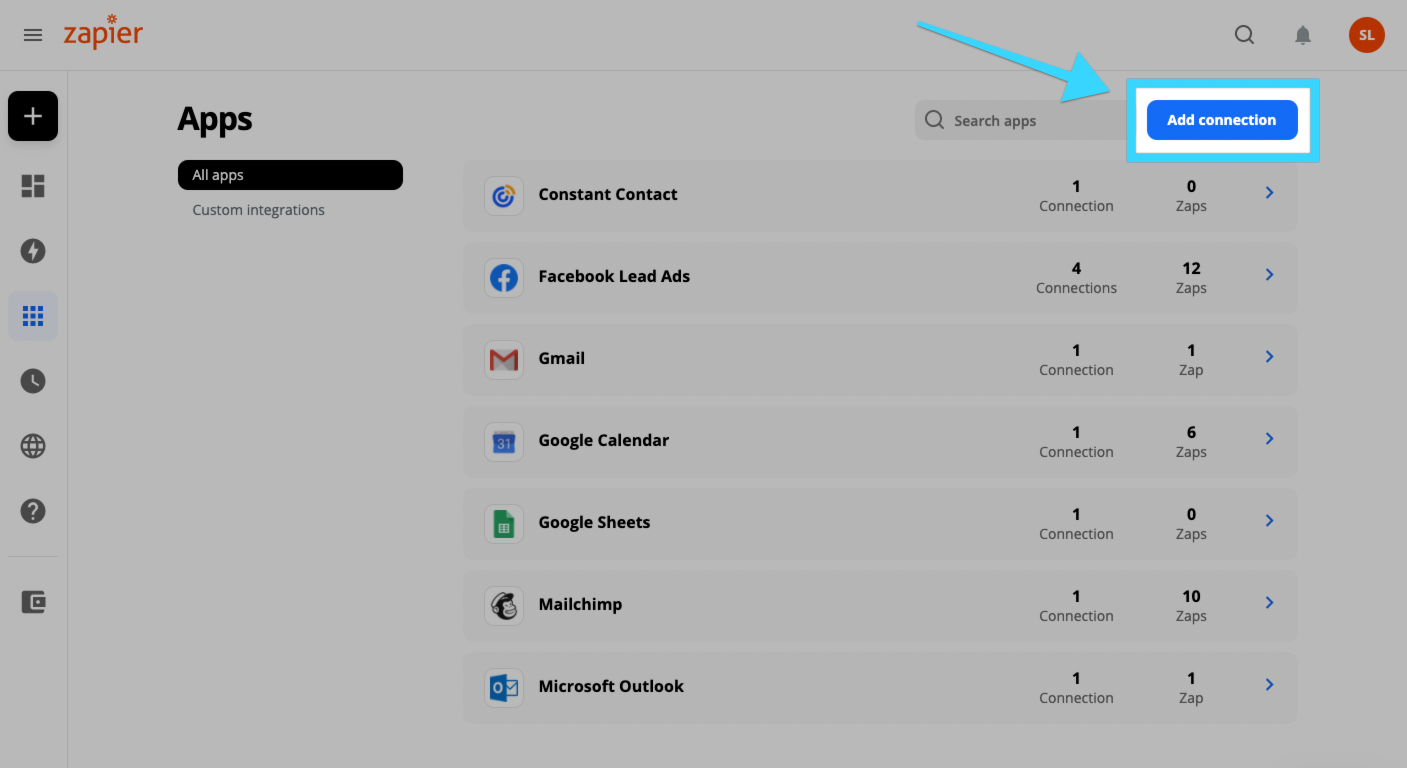This screenshot has height=768, width=1407.
Task: Expand the Google Calendar row chevron
Action: pyautogui.click(x=1269, y=439)
